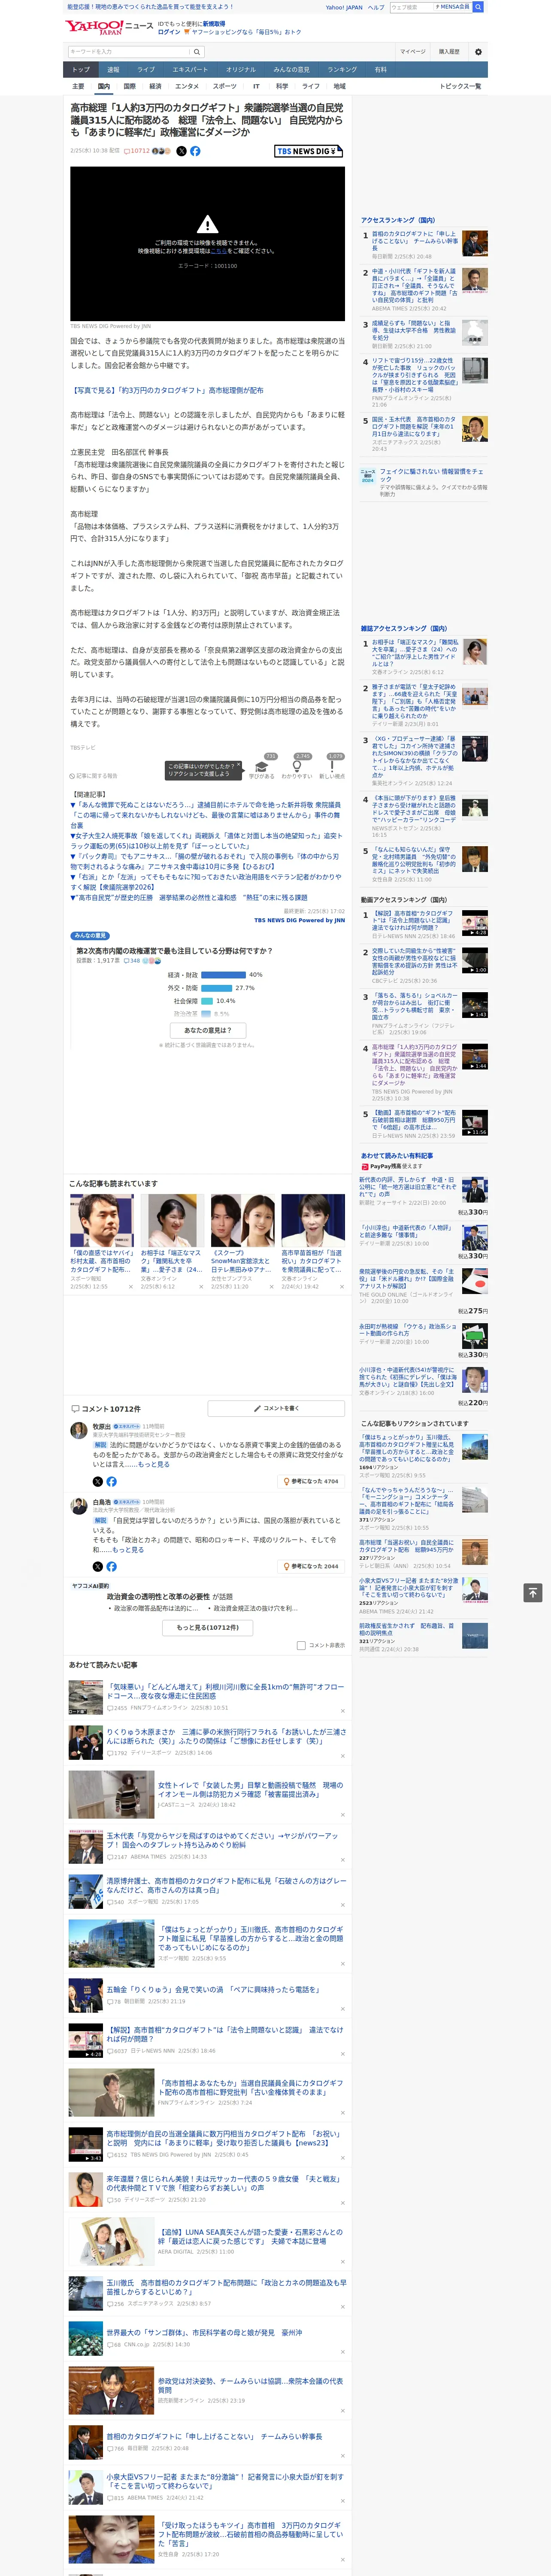Open the トップ main tab
The image size is (551, 2576).
[x=81, y=70]
